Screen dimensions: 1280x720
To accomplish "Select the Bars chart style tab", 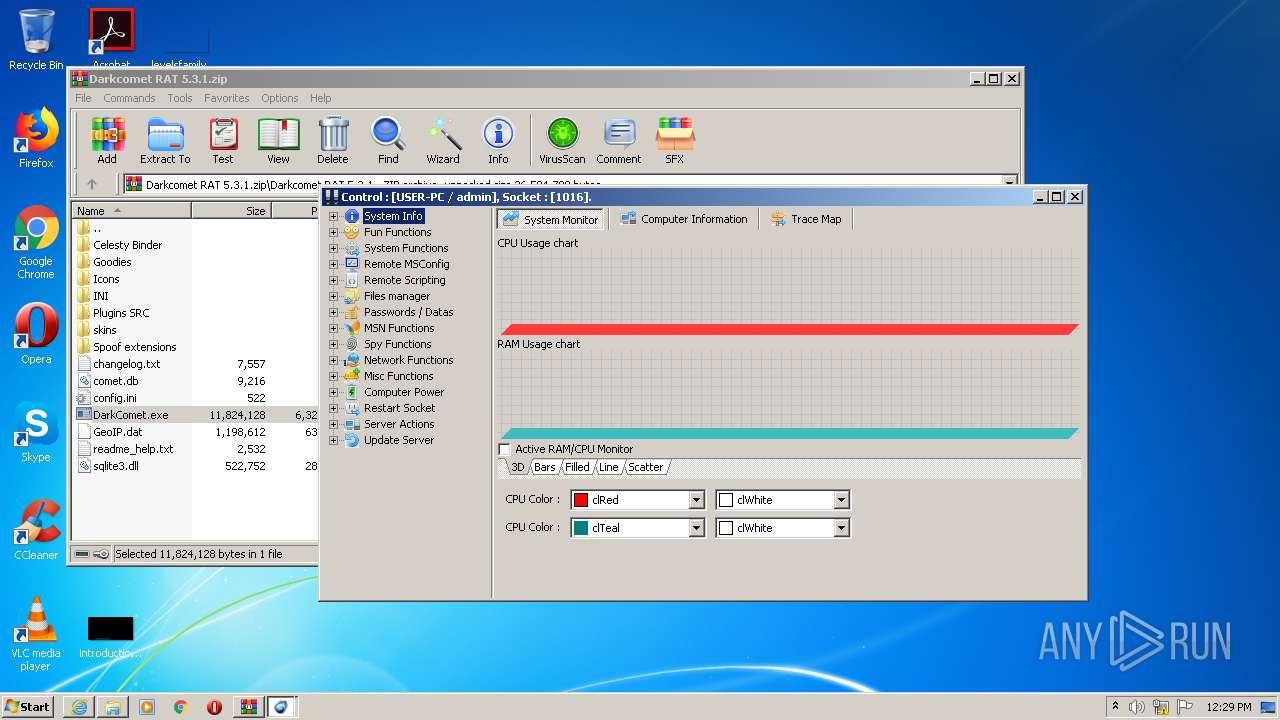I will 545,467.
